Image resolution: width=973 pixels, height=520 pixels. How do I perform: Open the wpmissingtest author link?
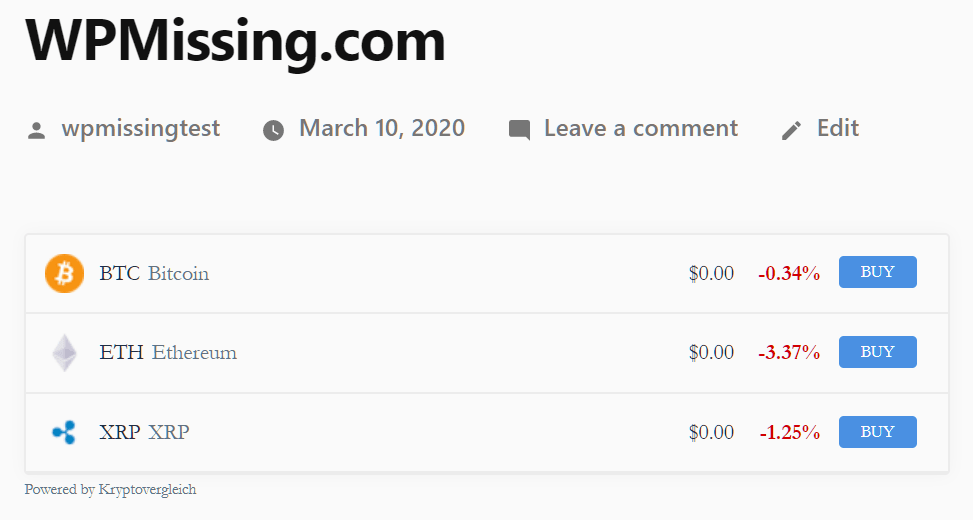pos(141,128)
